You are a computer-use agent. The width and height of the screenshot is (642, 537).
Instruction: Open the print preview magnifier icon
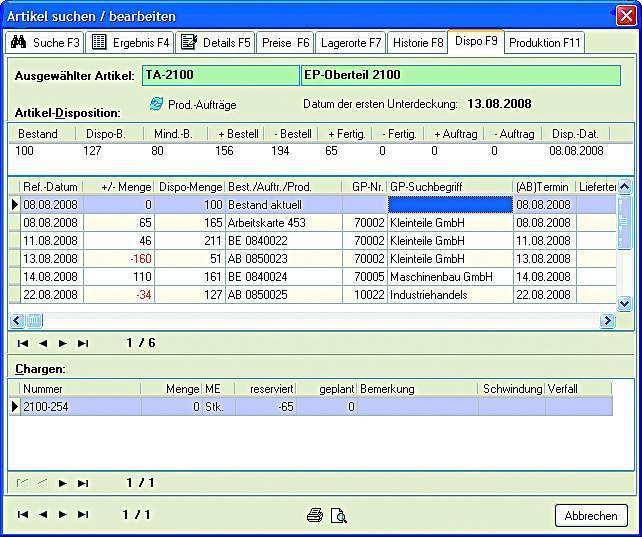pyautogui.click(x=339, y=515)
